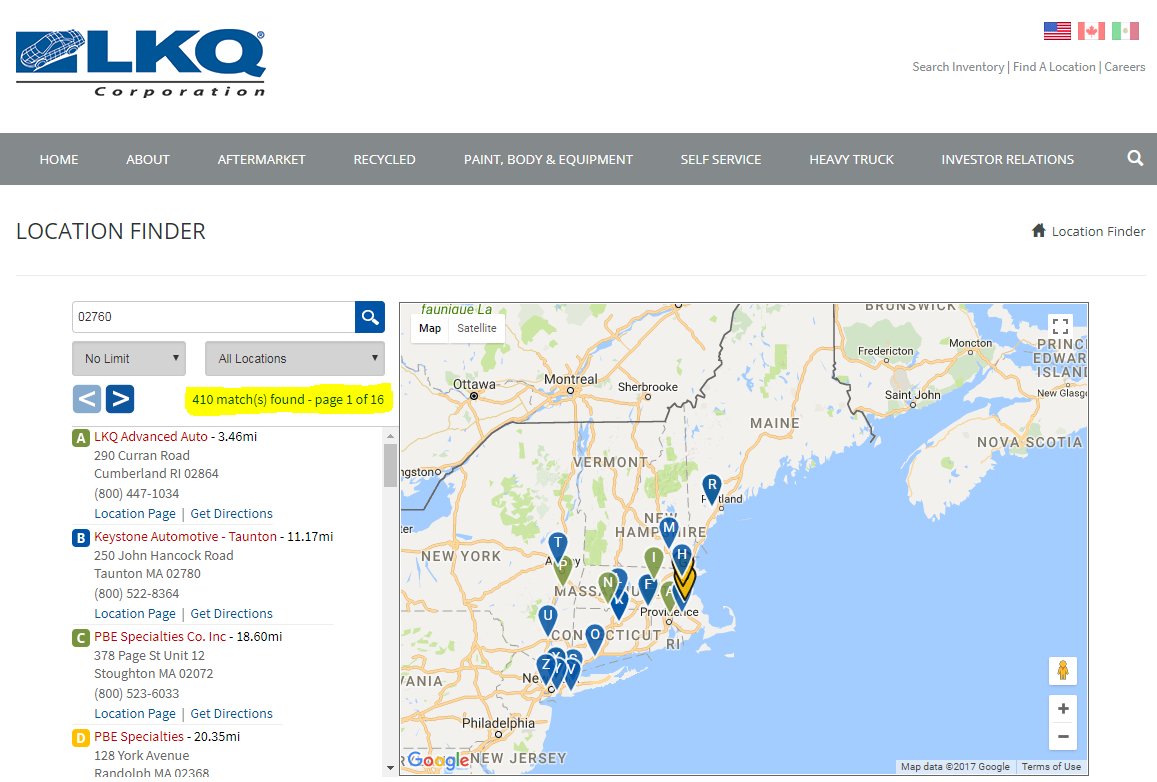Click Terms of Use on the map
Screen dimensions: 1157x782
click(1051, 767)
